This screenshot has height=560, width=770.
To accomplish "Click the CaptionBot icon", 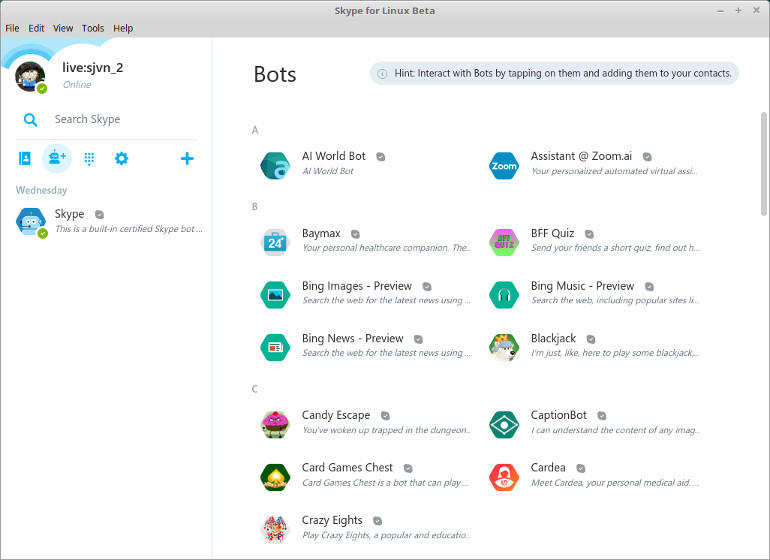I will click(x=504, y=424).
